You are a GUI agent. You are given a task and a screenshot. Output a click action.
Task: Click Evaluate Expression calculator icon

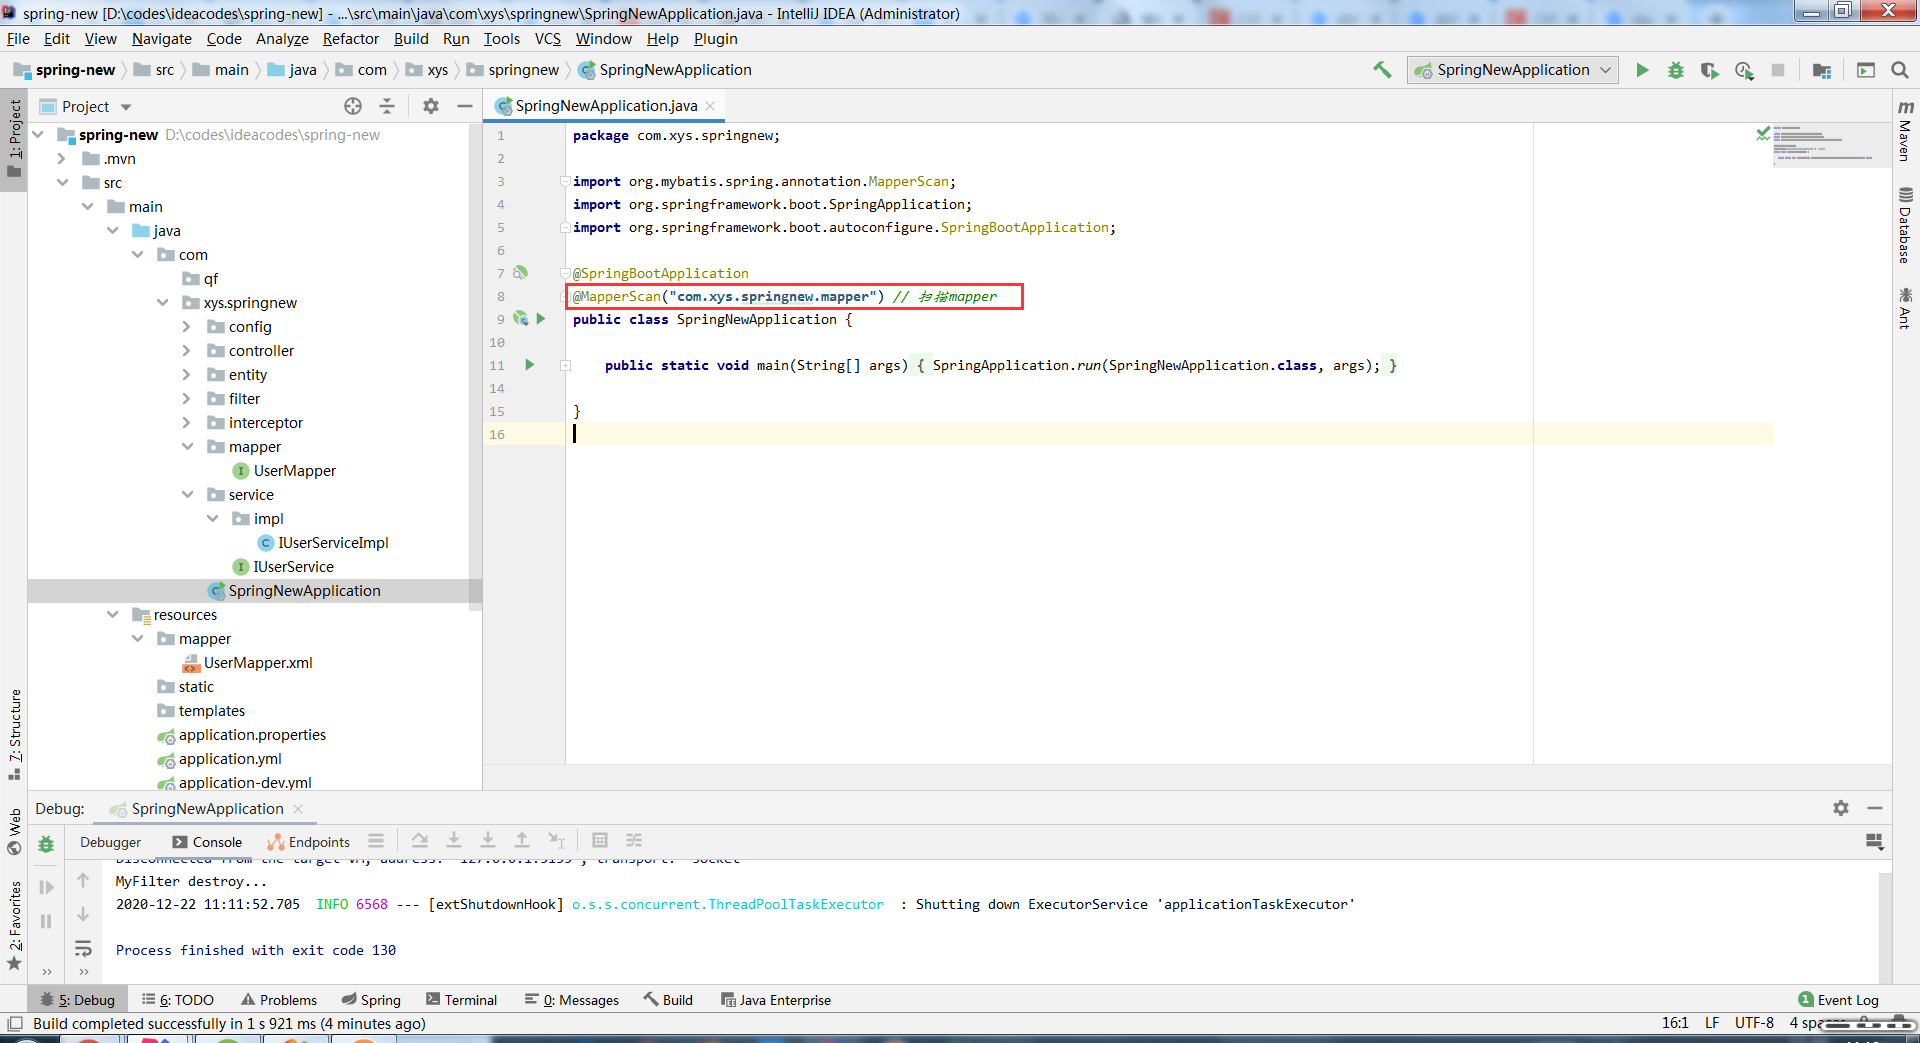pos(600,841)
